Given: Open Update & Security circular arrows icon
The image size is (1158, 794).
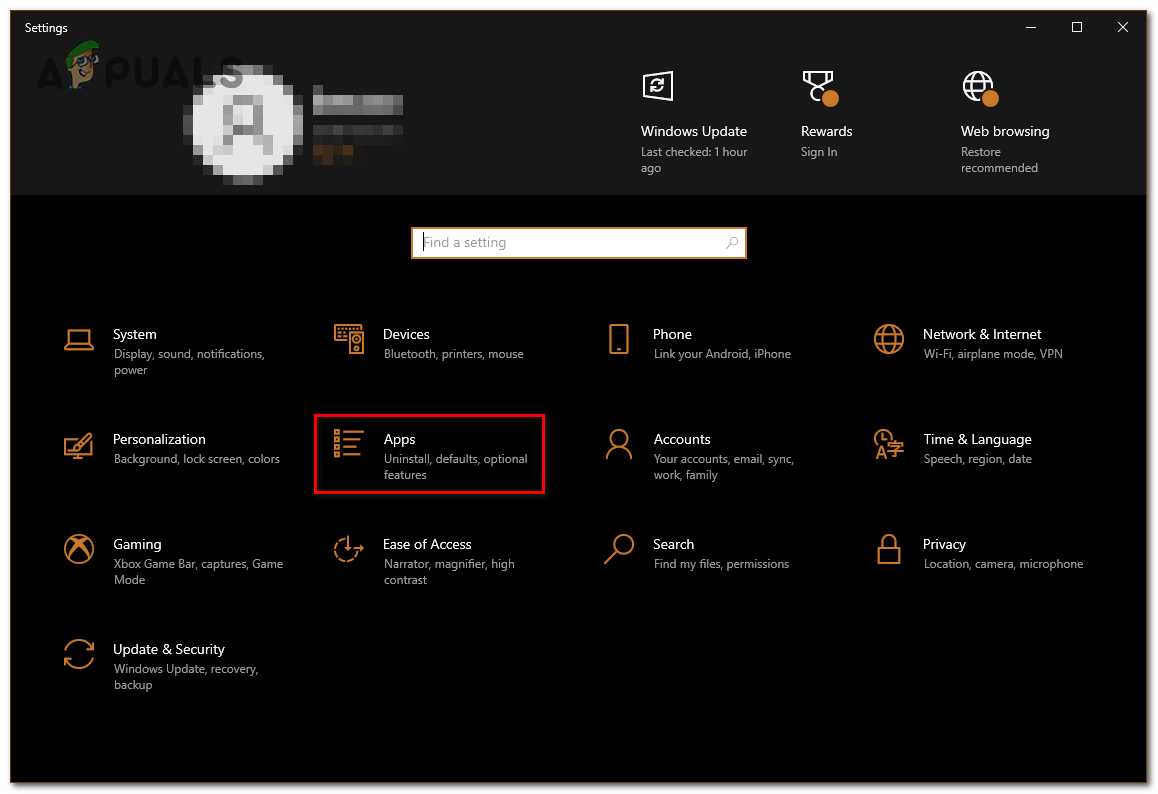Looking at the screenshot, I should [x=78, y=654].
